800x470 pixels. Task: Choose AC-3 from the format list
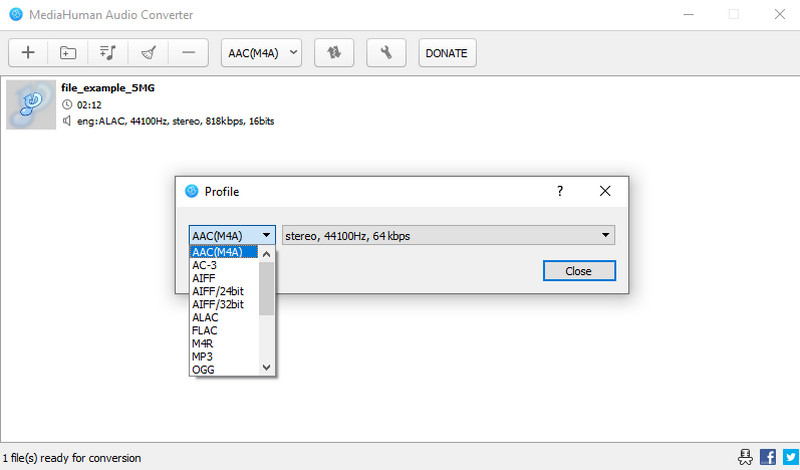(224, 265)
